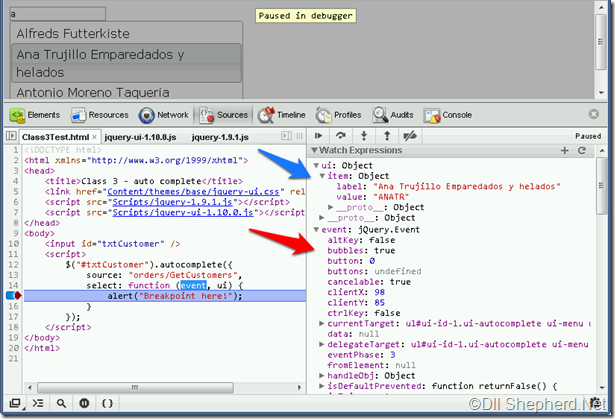Viewport: 615px width, 419px height.
Task: Click the watch panel vertical scrollbar thumb
Action: click(x=601, y=186)
